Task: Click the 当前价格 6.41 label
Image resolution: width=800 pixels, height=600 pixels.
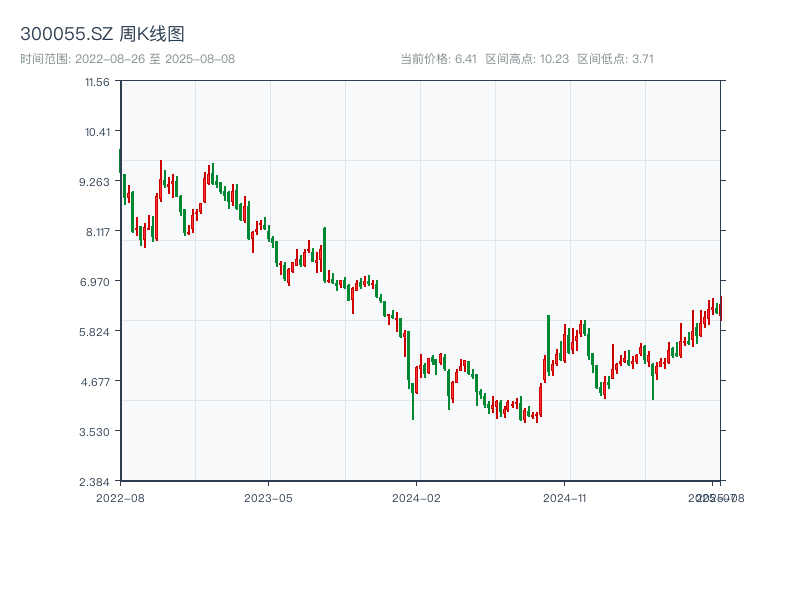Action: pyautogui.click(x=438, y=59)
